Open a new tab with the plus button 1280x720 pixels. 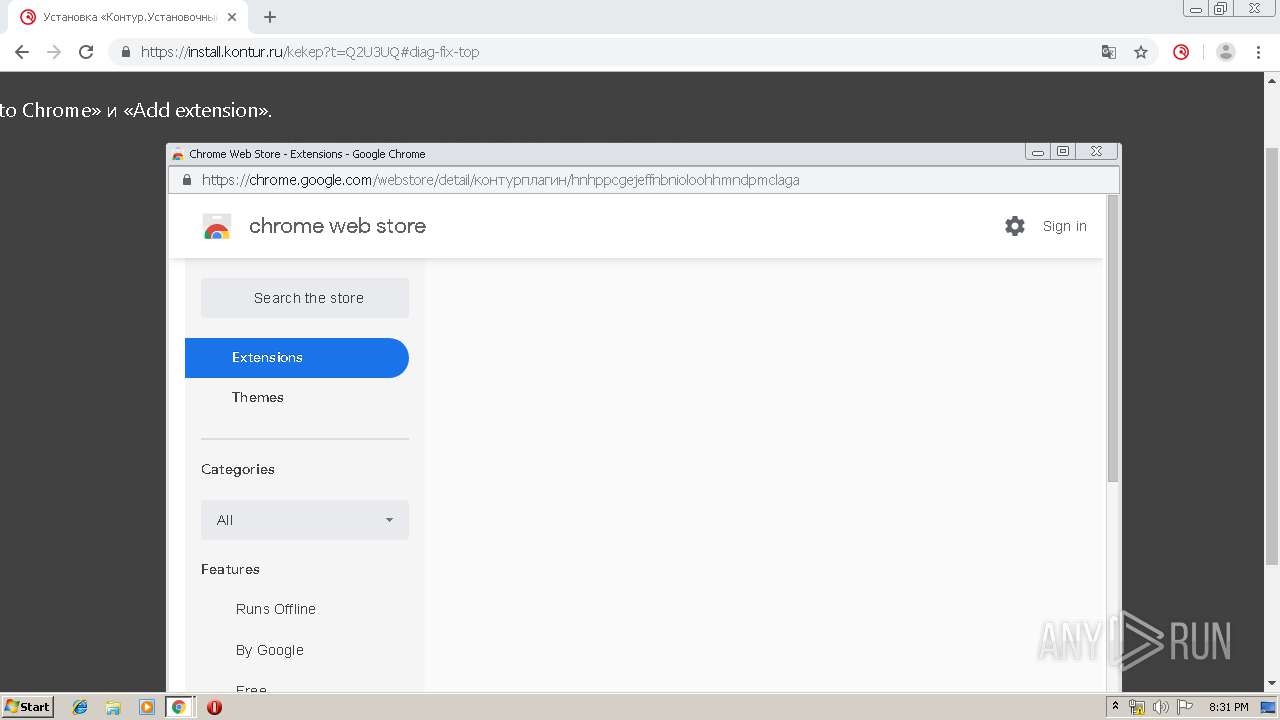tap(270, 17)
